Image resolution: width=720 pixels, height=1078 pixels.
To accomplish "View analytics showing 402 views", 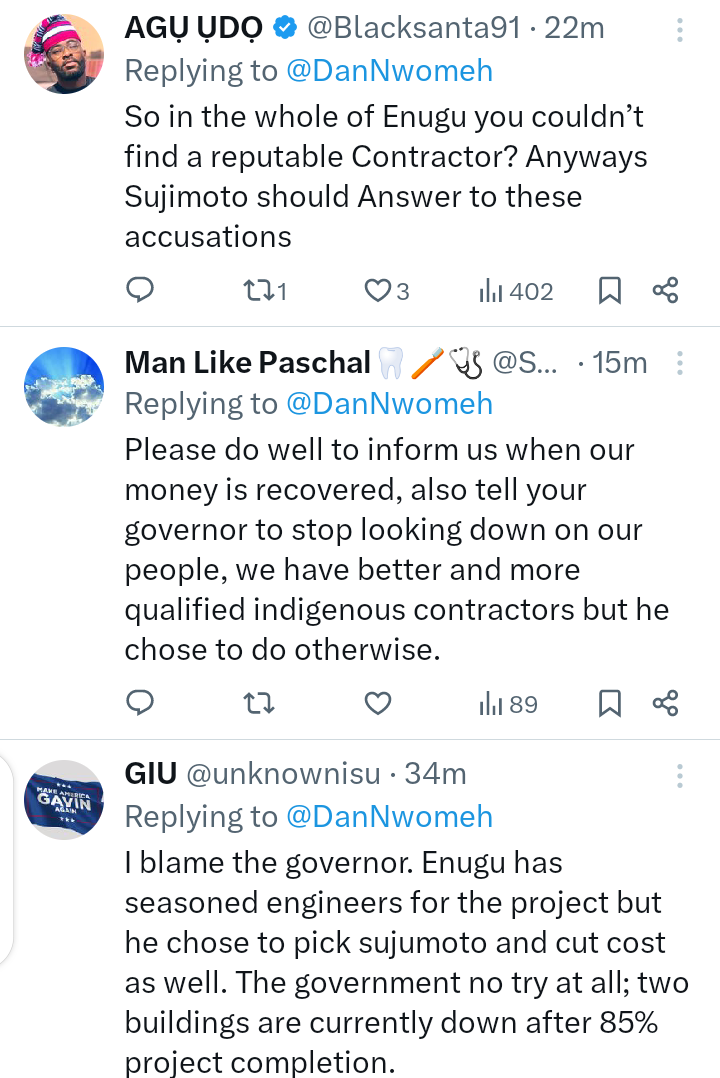I will (x=516, y=291).
